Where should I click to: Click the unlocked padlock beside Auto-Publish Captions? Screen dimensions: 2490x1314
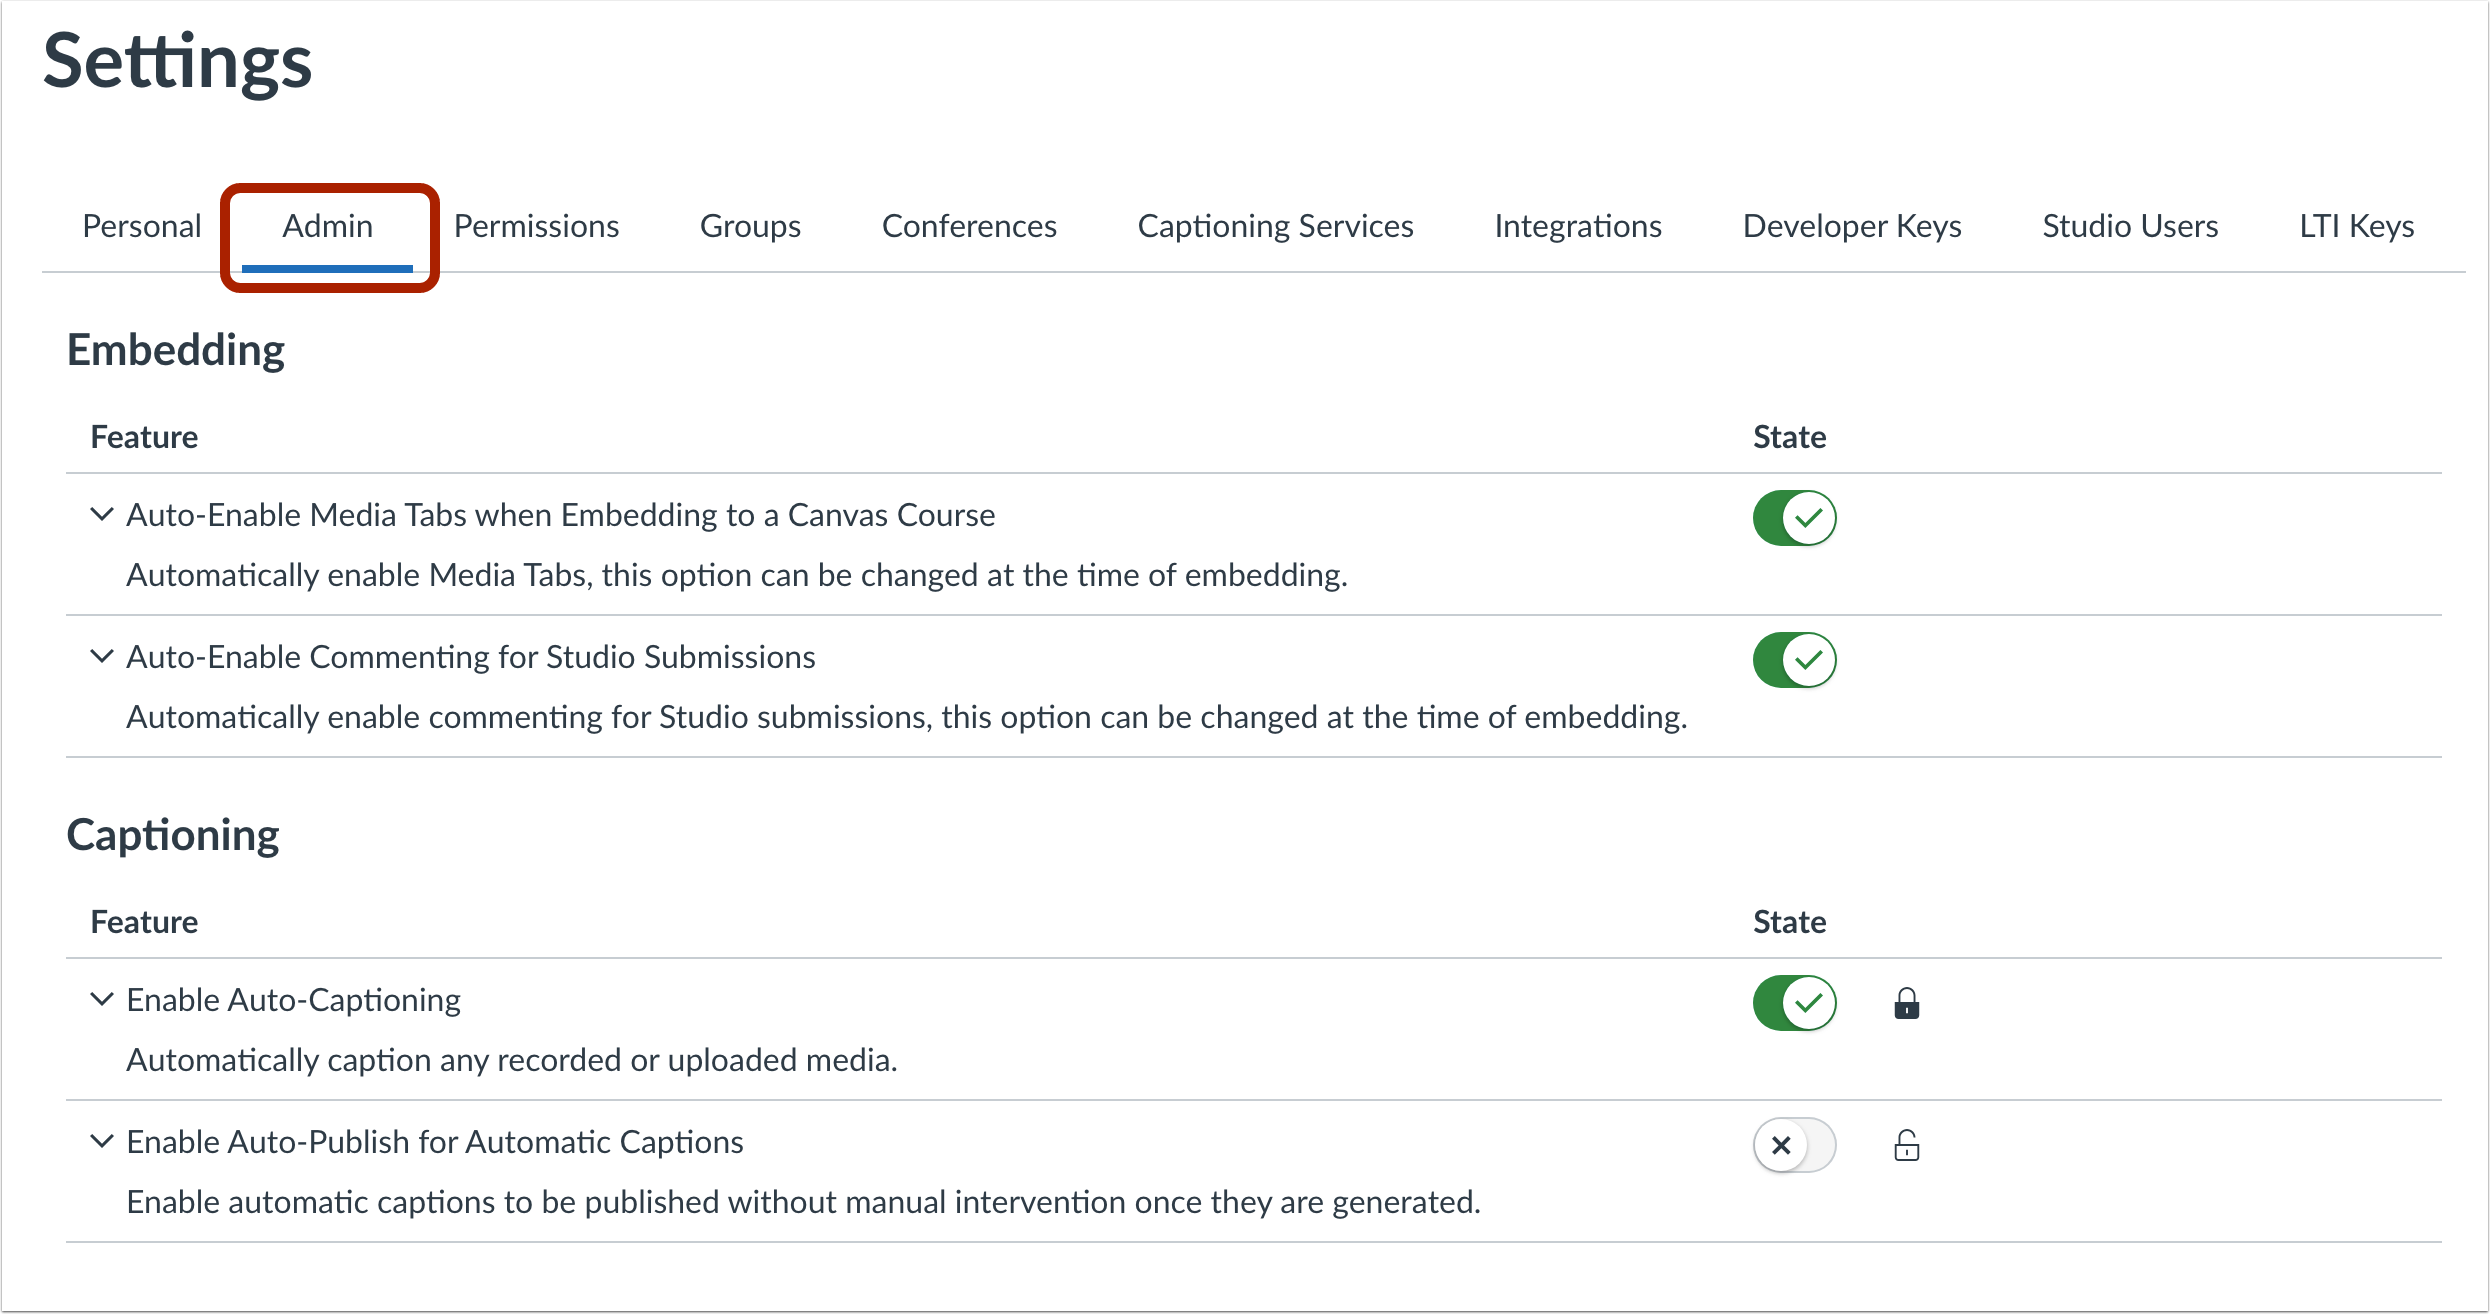(x=1906, y=1145)
